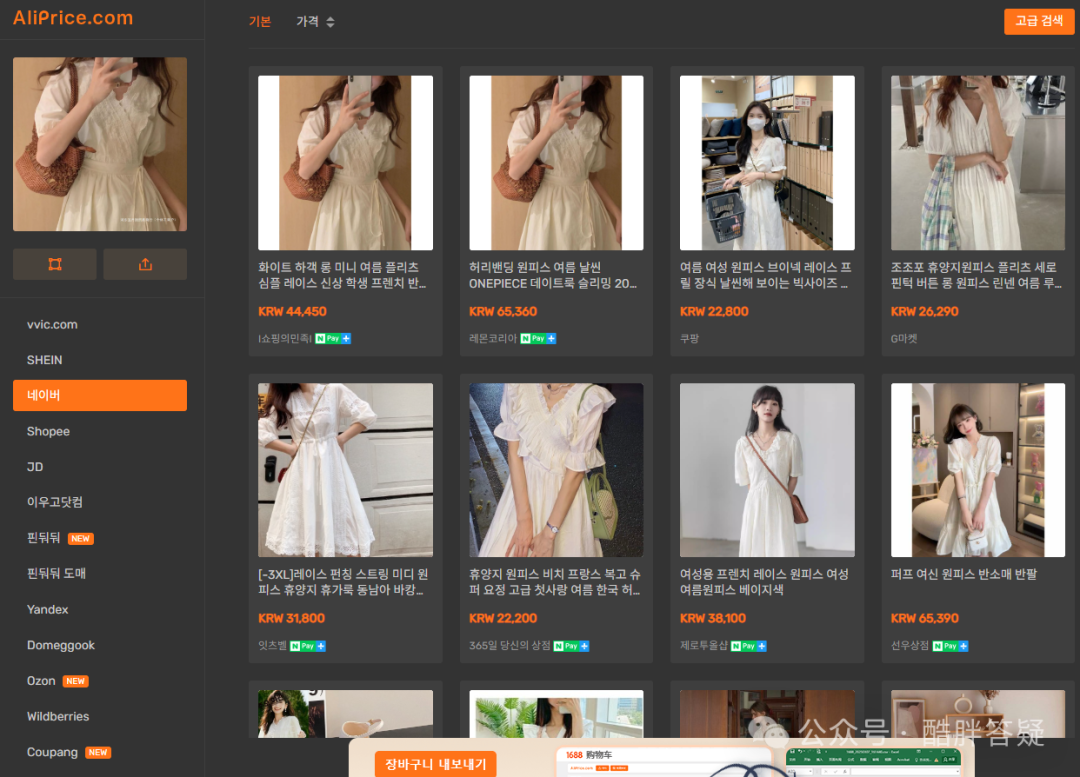Click the 선우상점 seller name

pos(910,646)
